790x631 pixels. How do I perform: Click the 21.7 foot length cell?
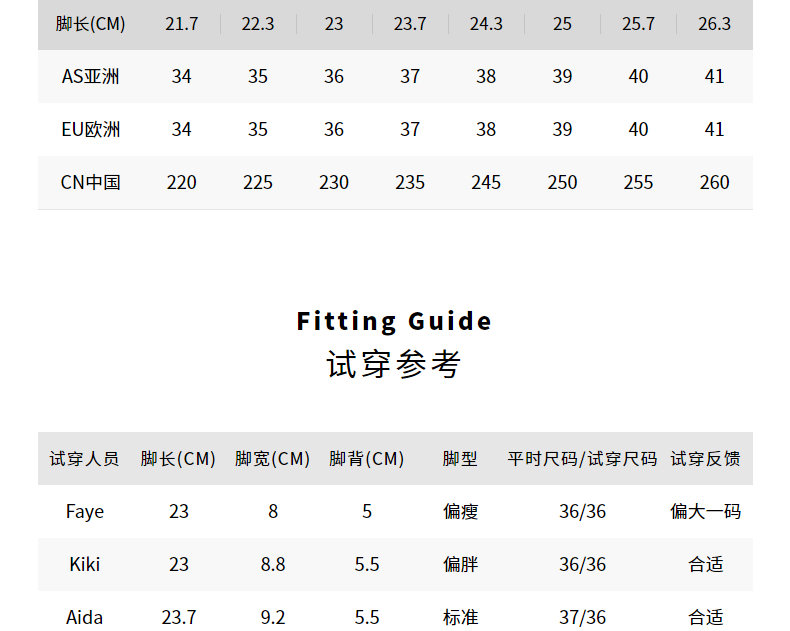[x=181, y=24]
